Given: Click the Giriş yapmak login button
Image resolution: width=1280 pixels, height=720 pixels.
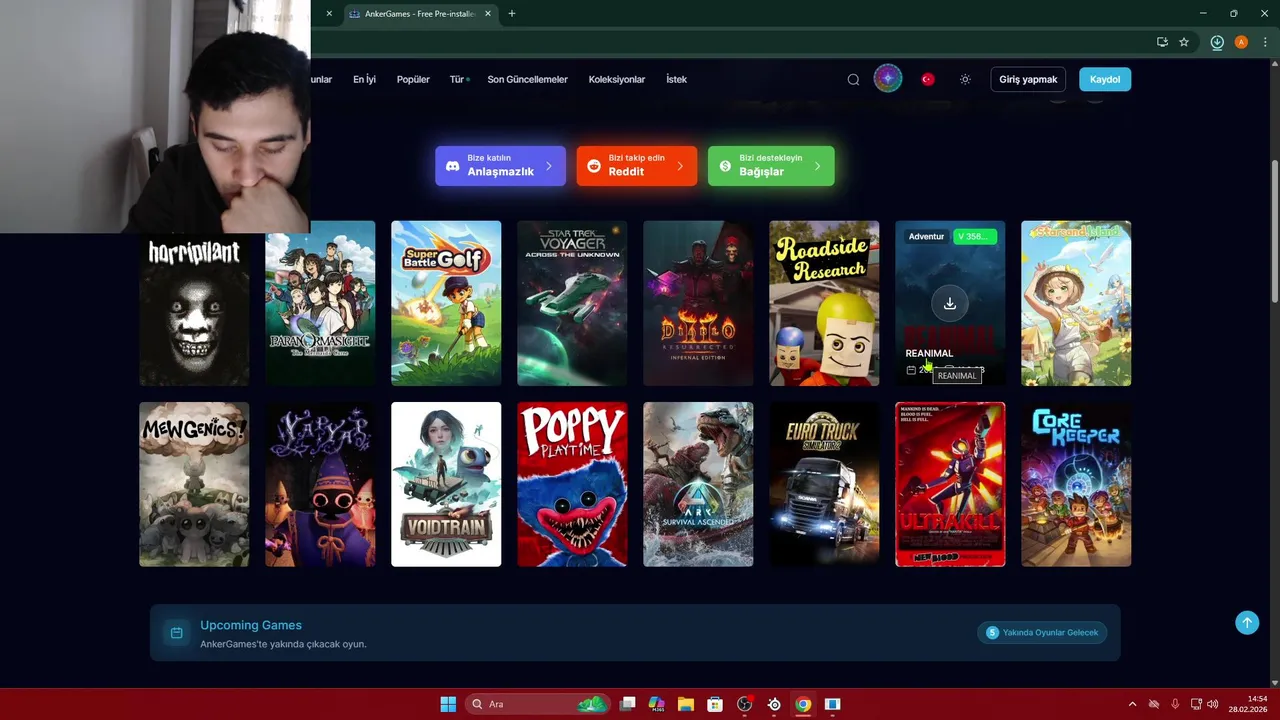Looking at the screenshot, I should click(x=1028, y=79).
